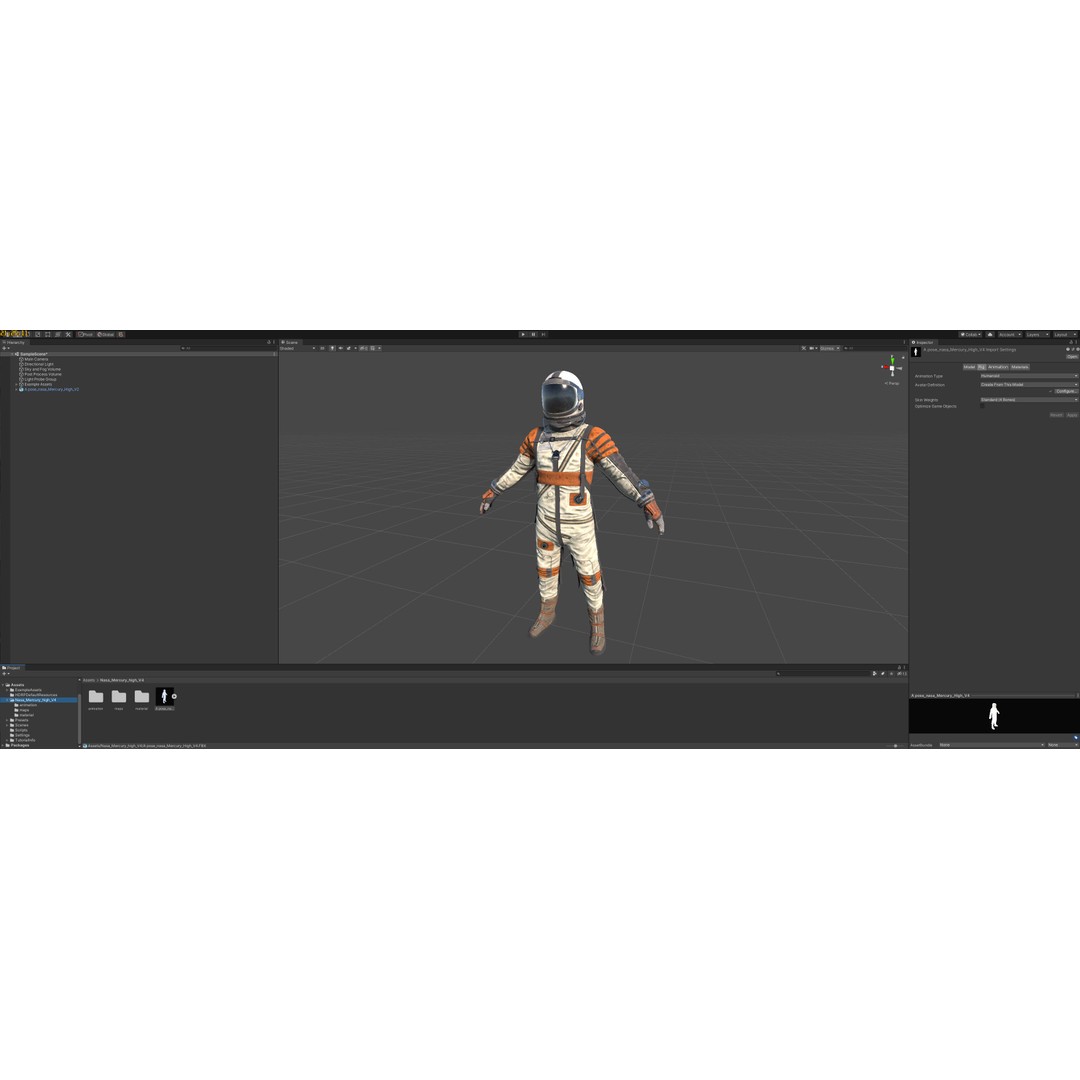1080x1080 pixels.
Task: Open the Animation Type Humanoid dropdown
Action: click(1029, 376)
